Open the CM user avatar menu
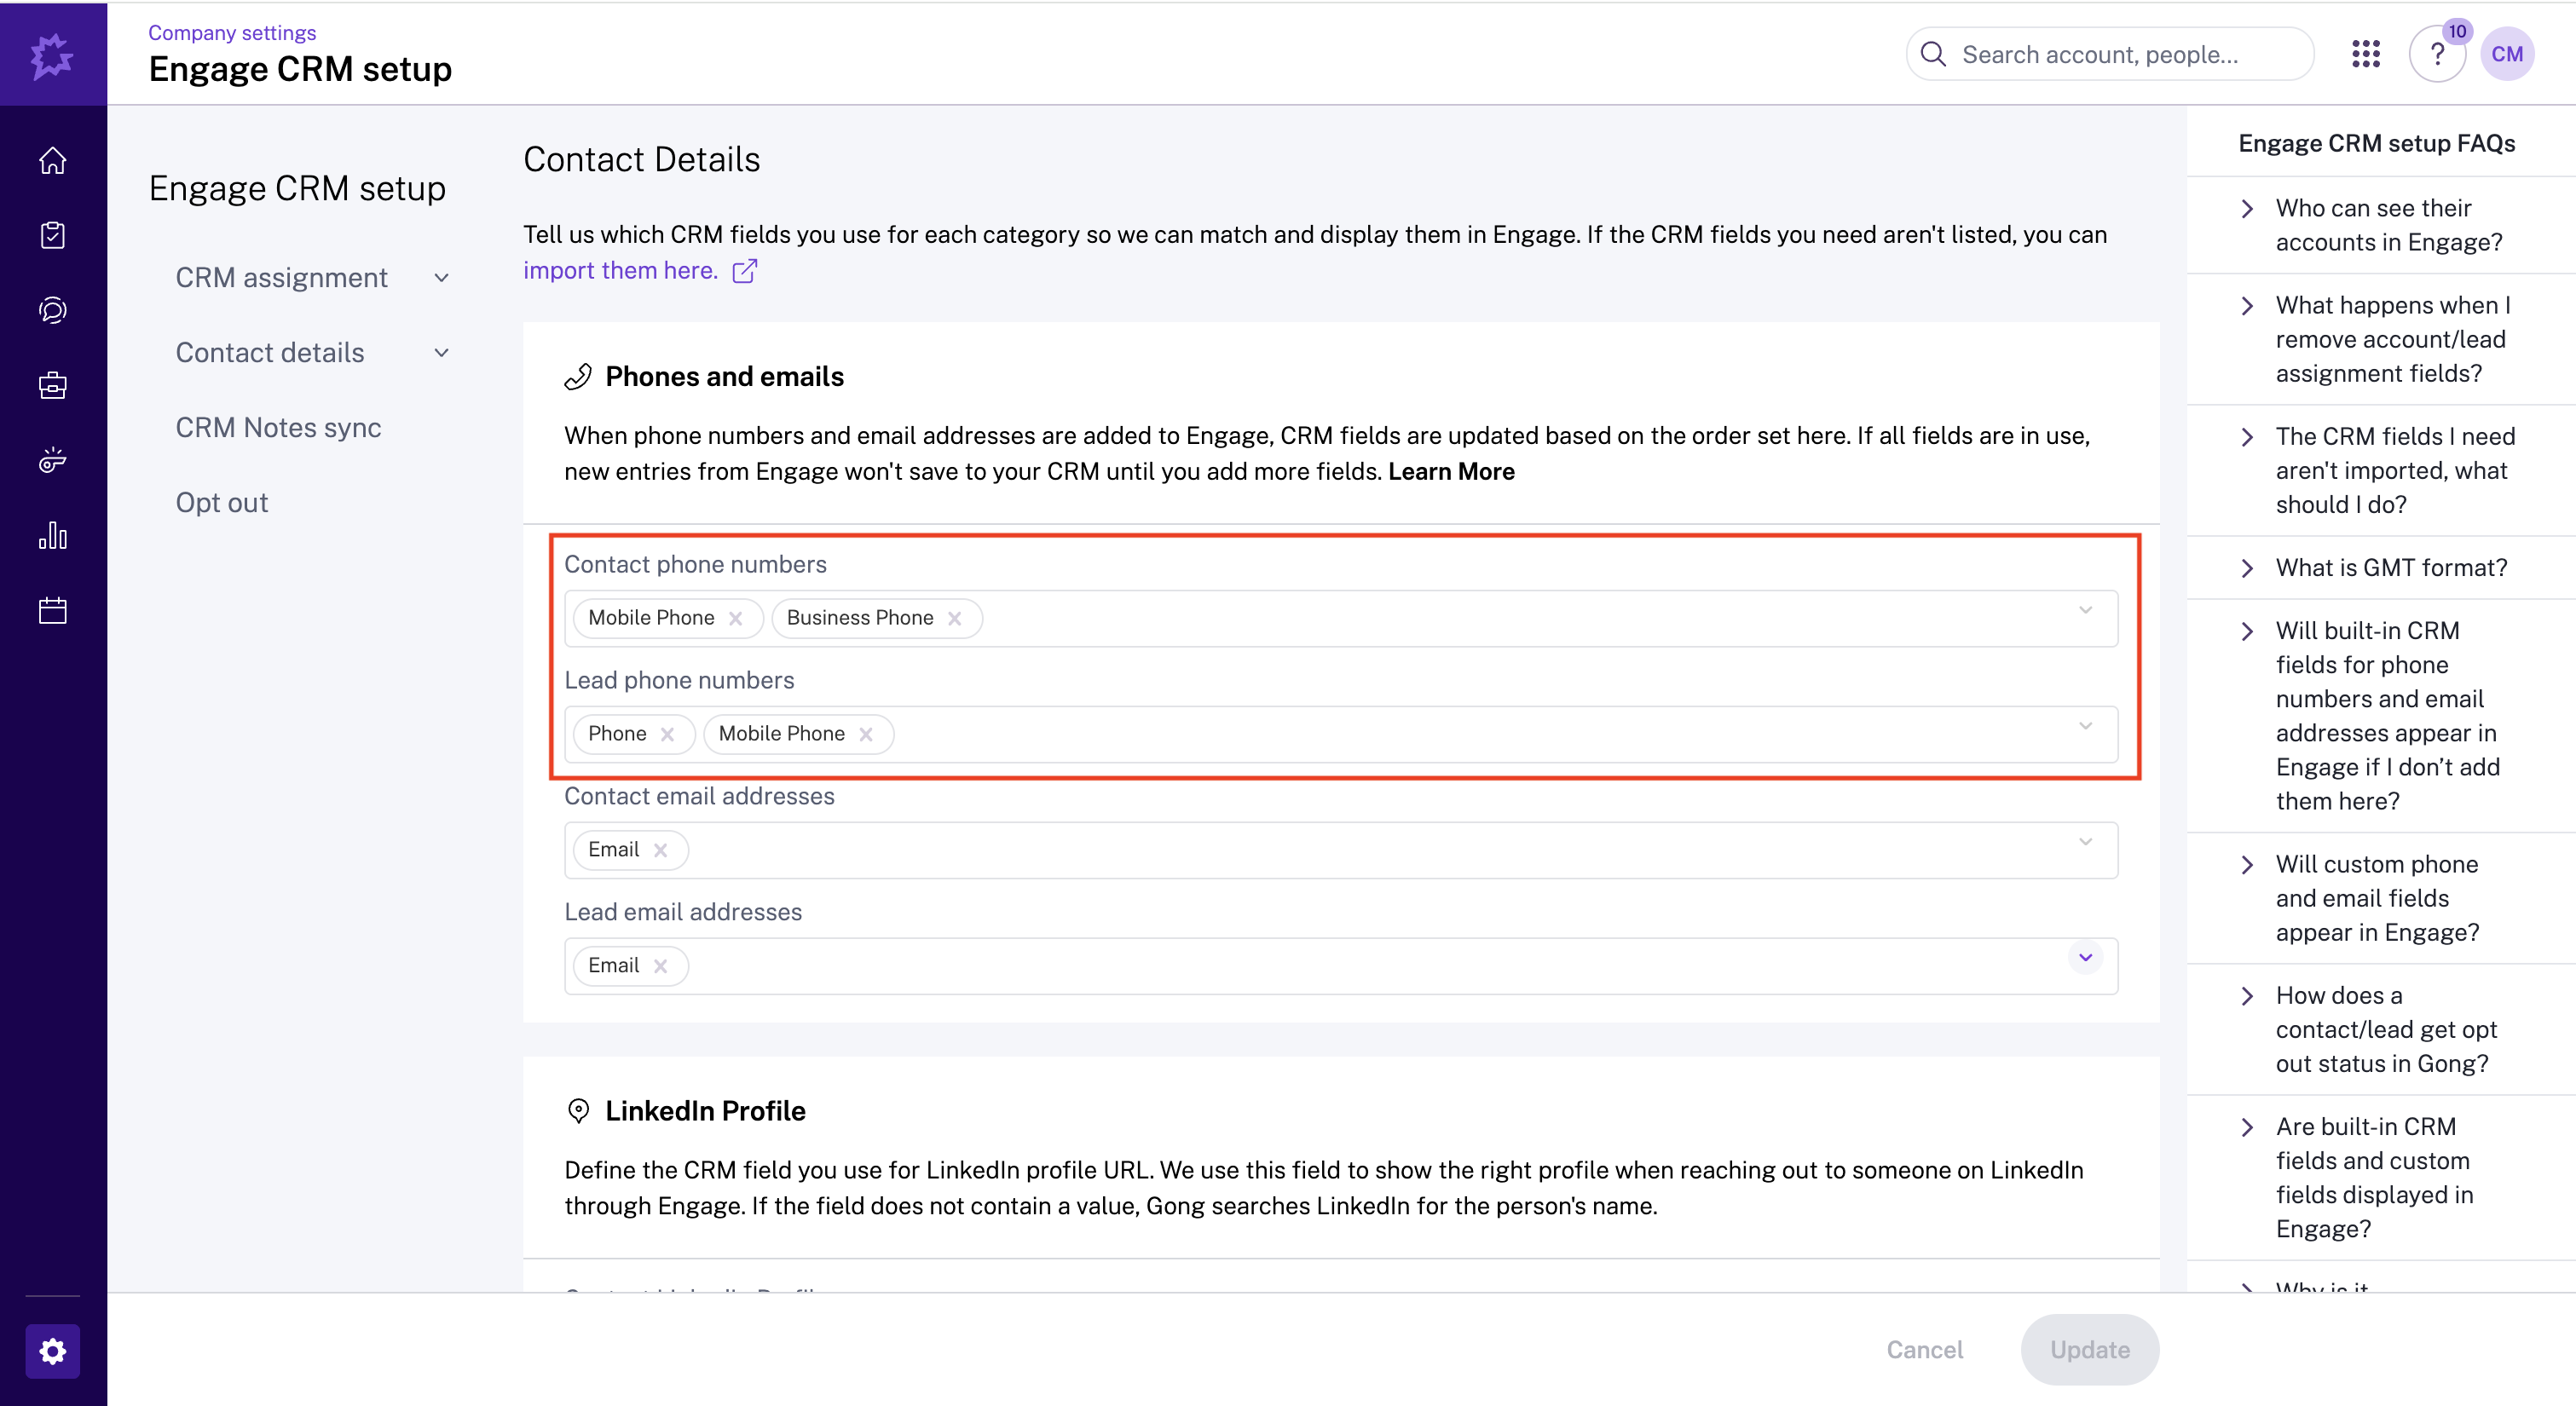 coord(2507,54)
